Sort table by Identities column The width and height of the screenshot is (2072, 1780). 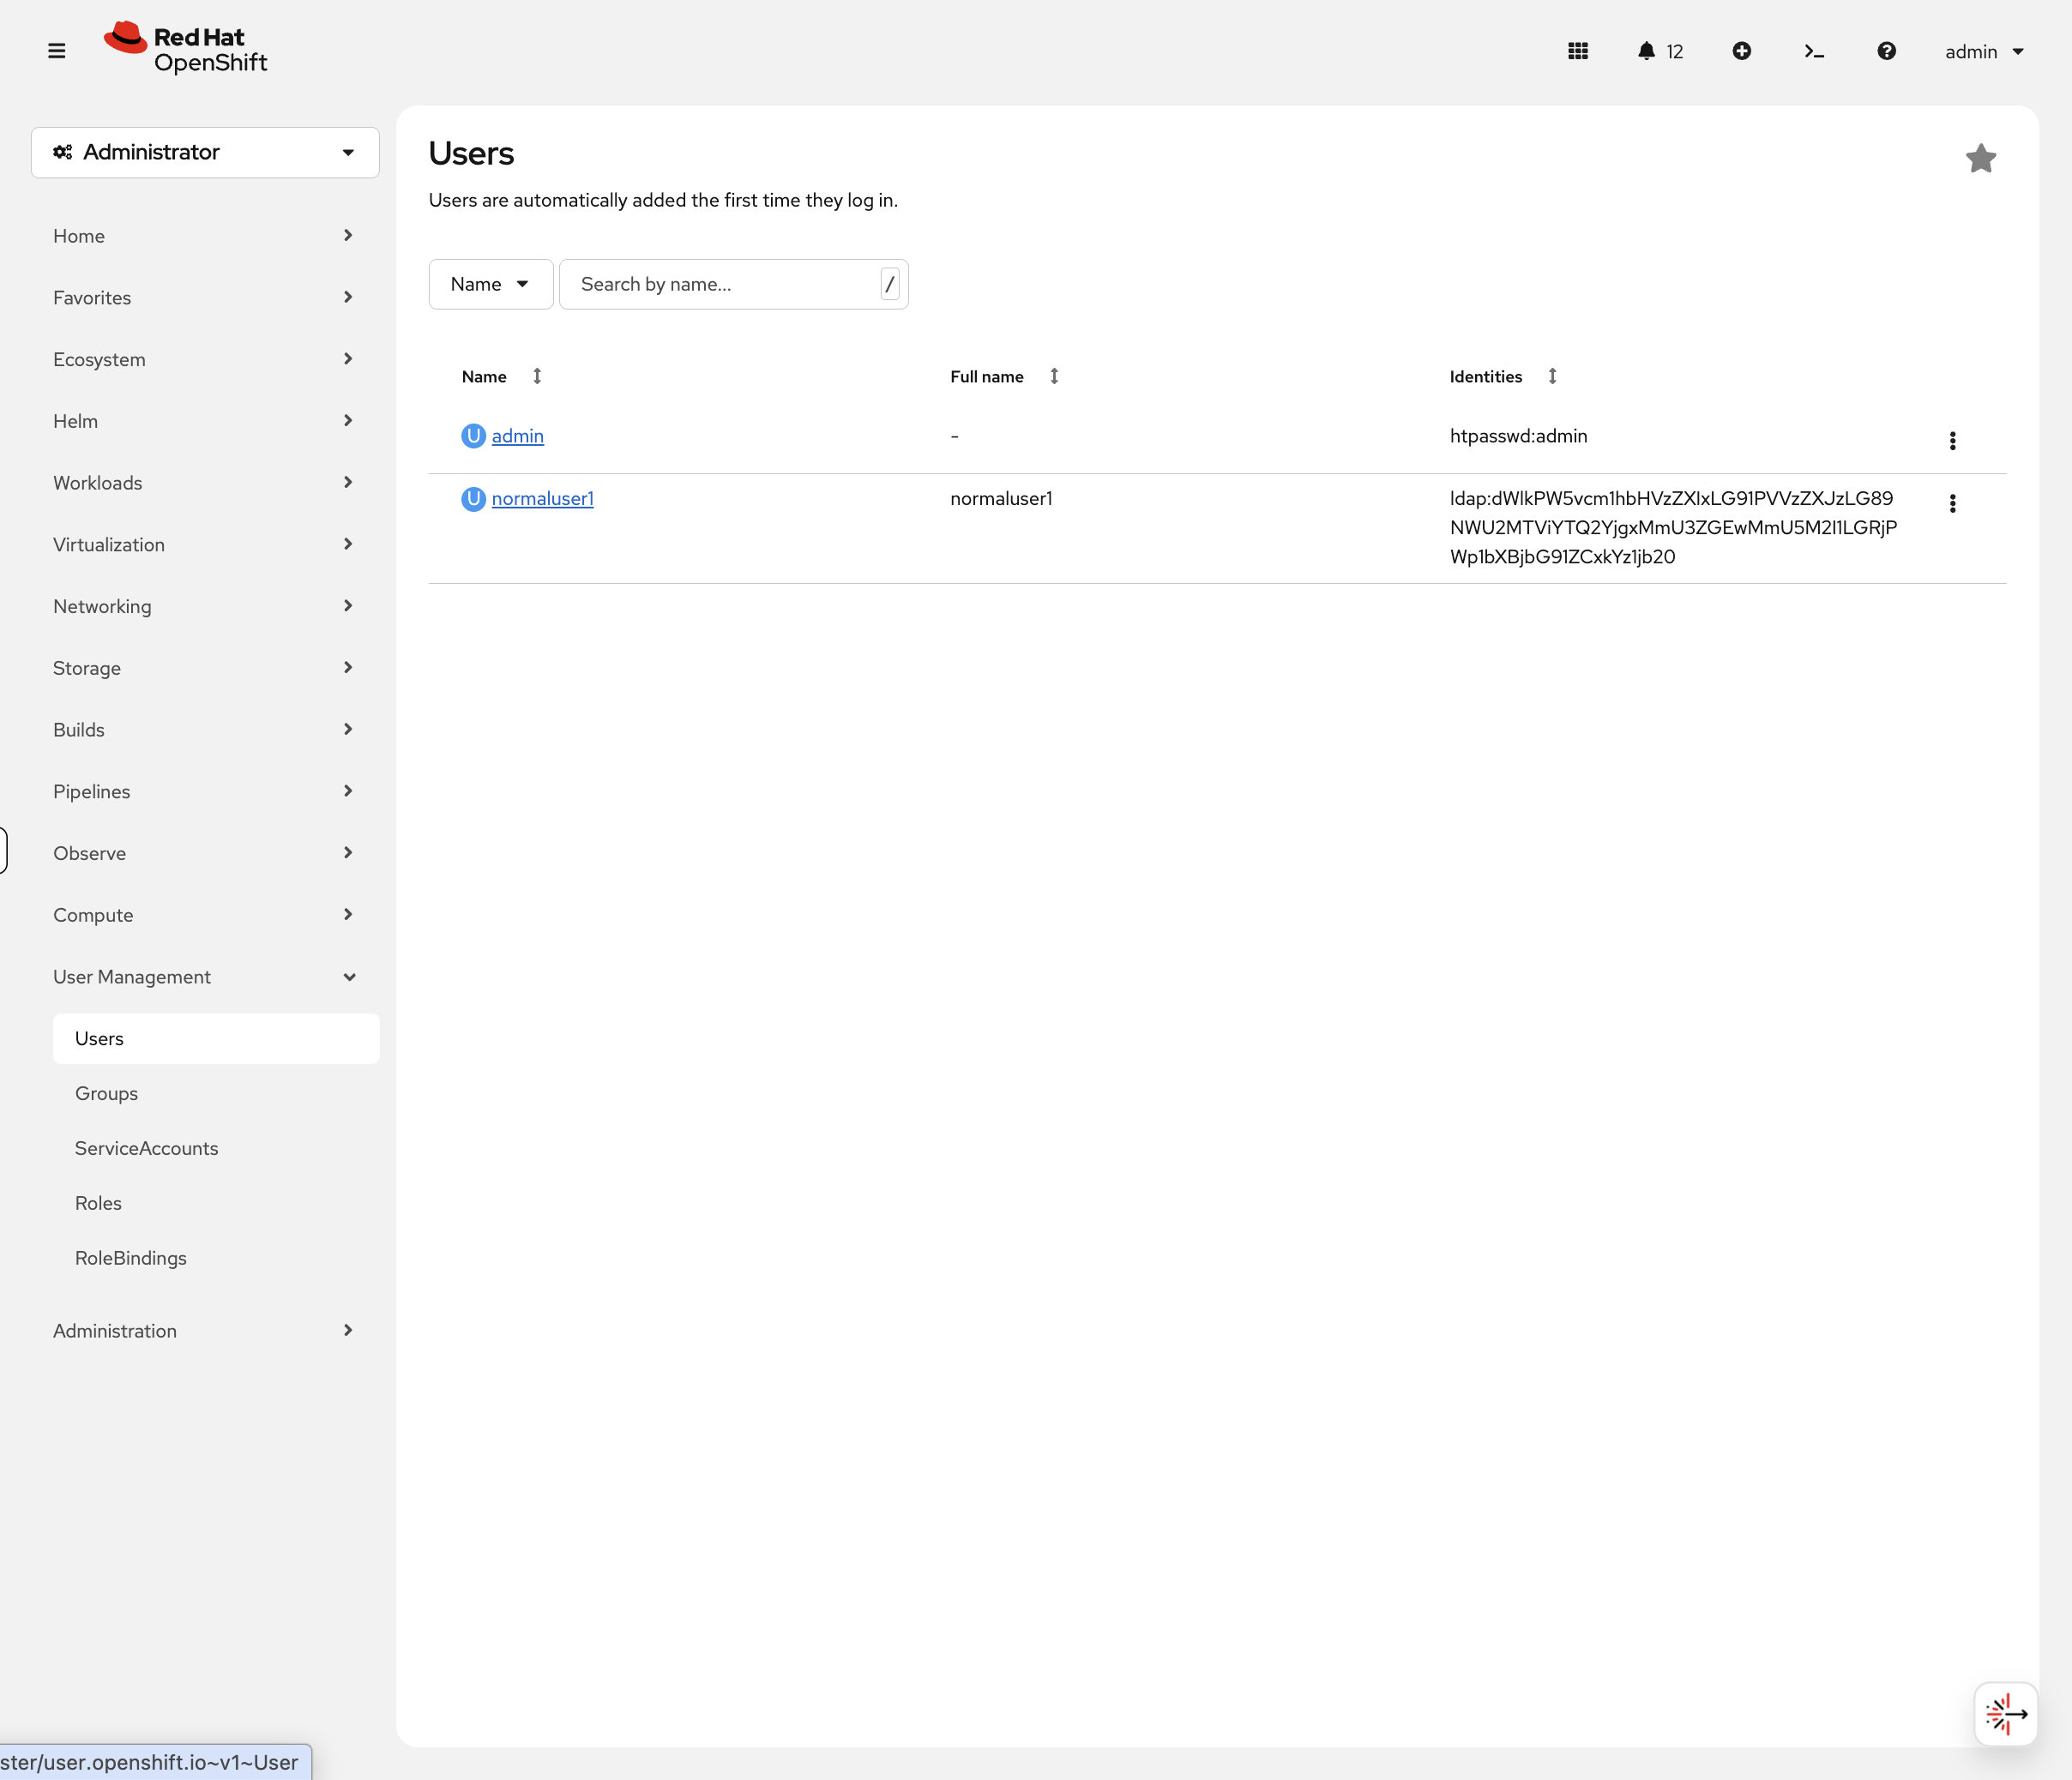click(x=1486, y=377)
